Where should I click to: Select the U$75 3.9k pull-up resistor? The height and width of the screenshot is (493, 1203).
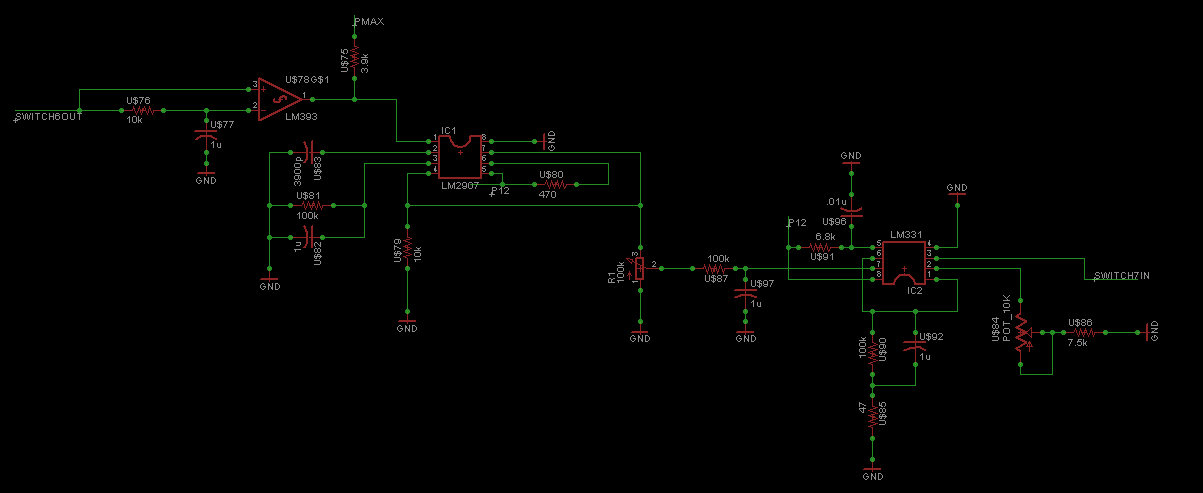point(355,58)
